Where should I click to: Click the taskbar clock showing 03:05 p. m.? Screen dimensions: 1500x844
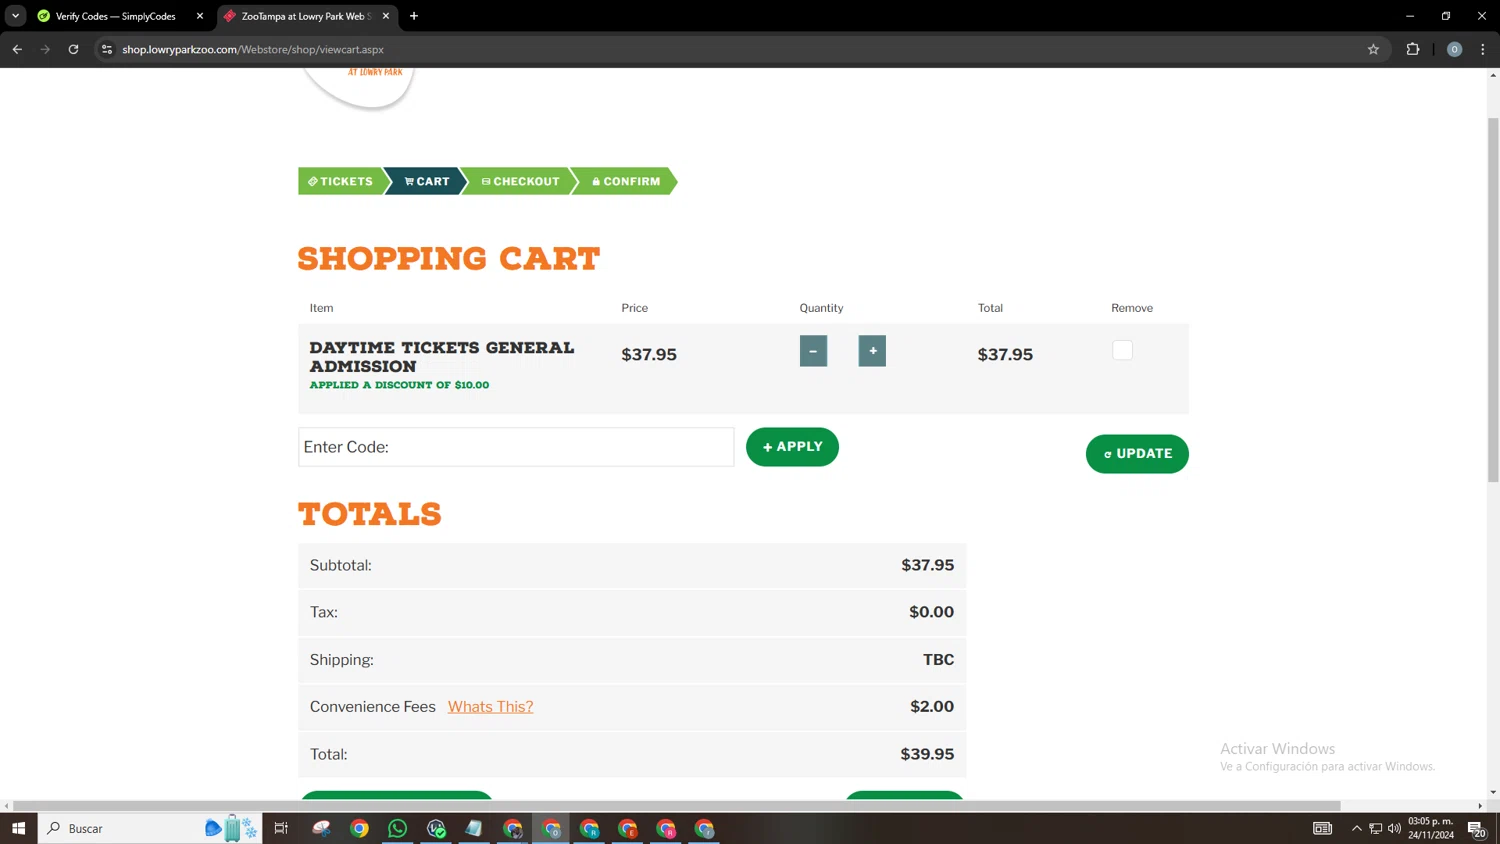[1431, 828]
